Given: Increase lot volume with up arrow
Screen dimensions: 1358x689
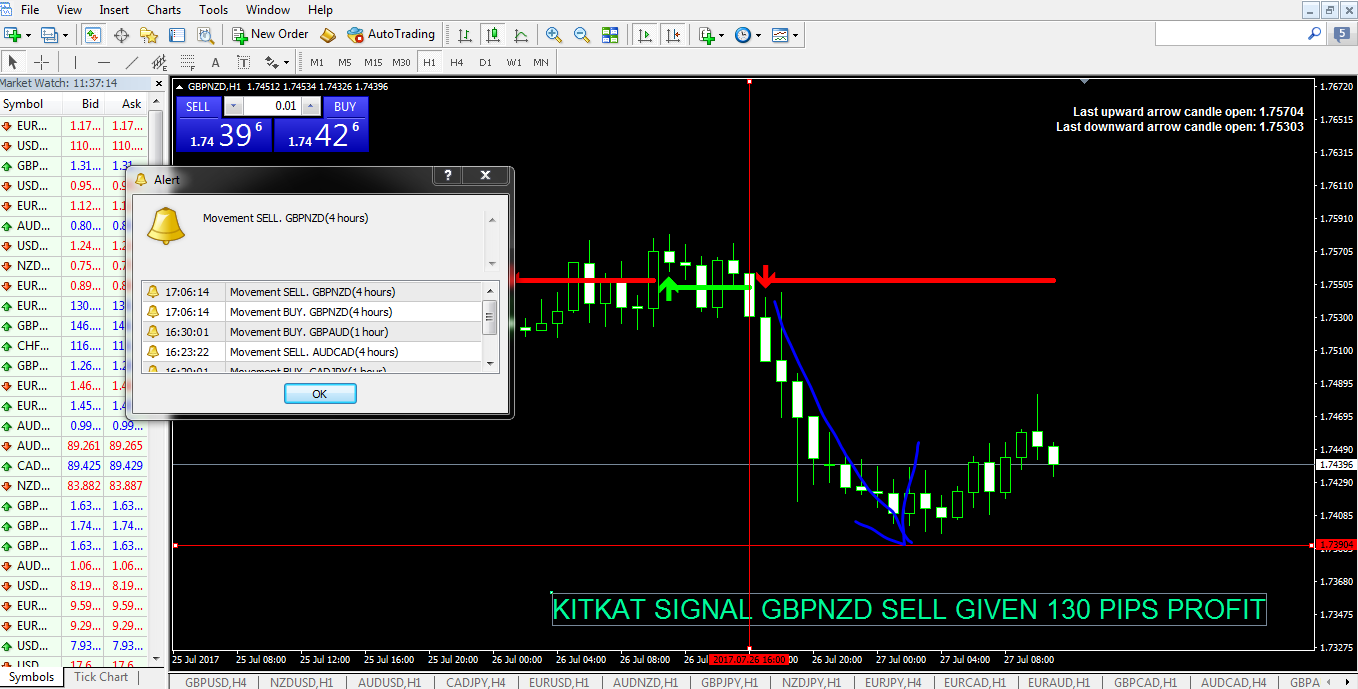Looking at the screenshot, I should (x=311, y=107).
